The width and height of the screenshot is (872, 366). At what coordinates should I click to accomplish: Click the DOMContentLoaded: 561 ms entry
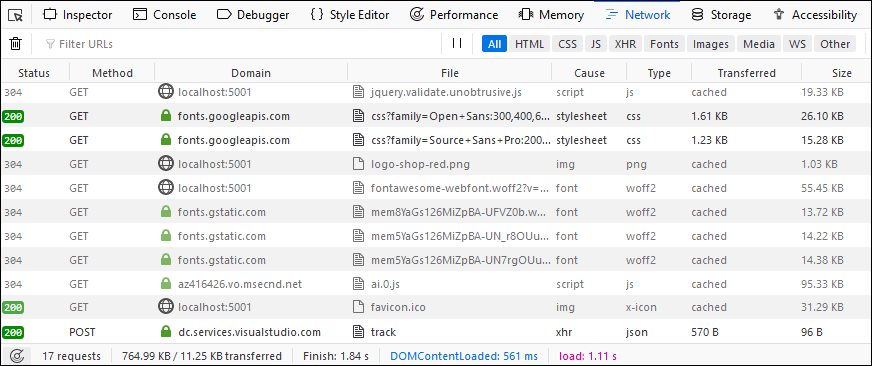click(464, 356)
